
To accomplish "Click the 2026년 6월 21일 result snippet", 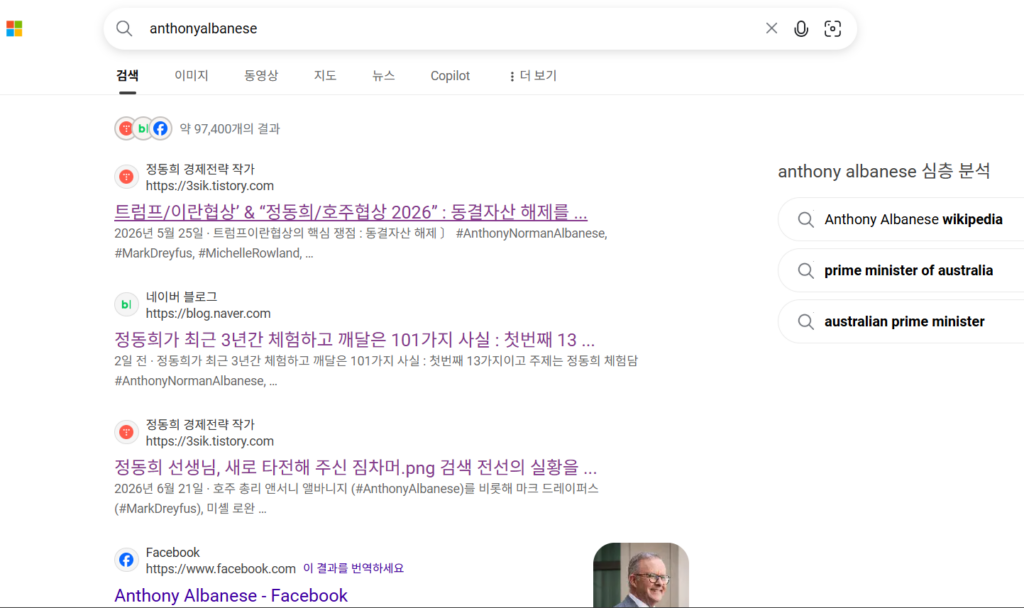I will click(357, 498).
